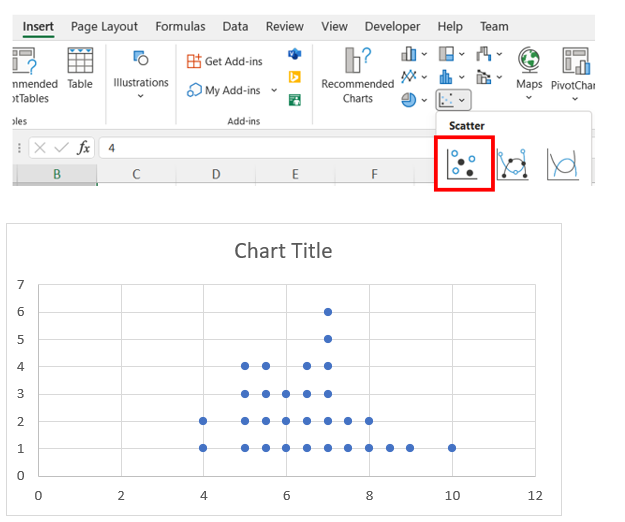Viewport: 625px width, 522px height.
Task: Expand the waterfall chart dropdown arrow
Action: click(x=499, y=54)
